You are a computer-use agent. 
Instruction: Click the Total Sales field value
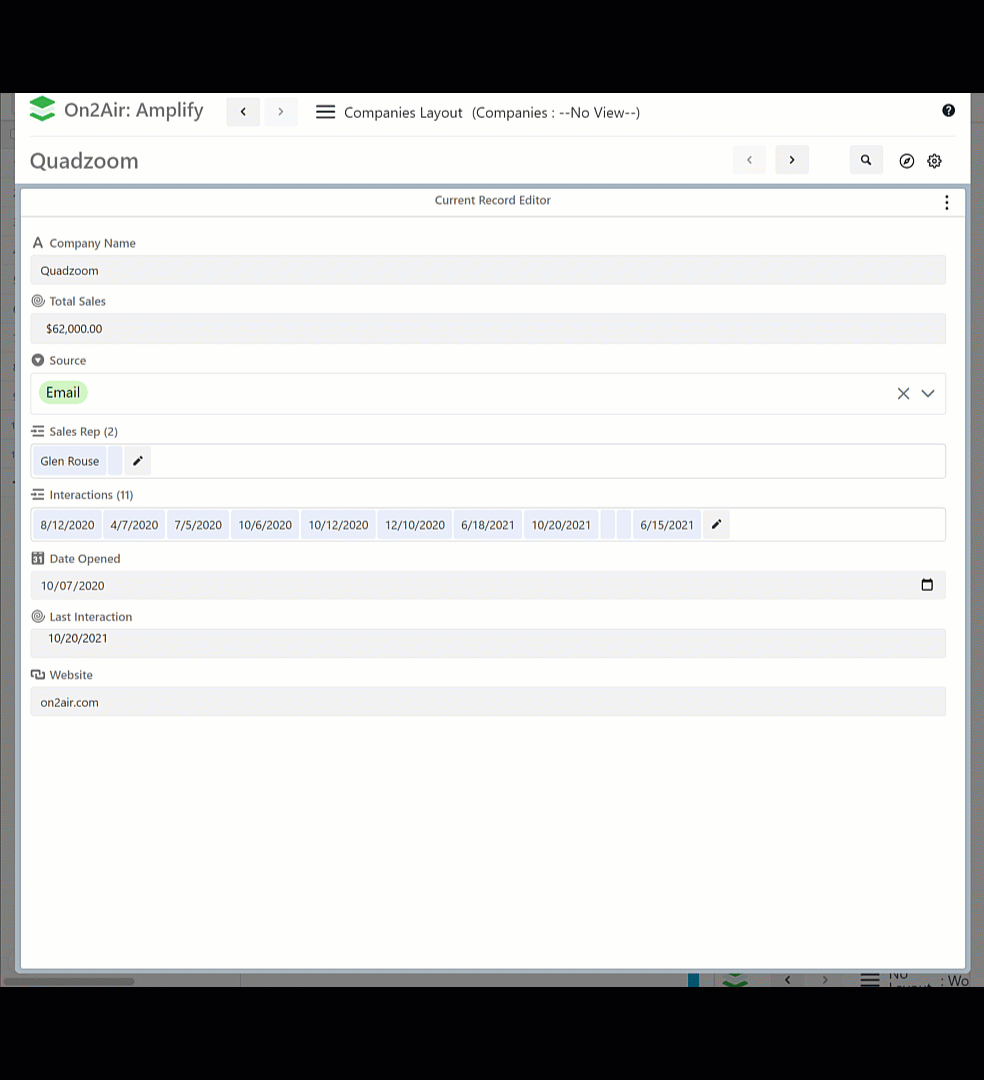pos(488,329)
